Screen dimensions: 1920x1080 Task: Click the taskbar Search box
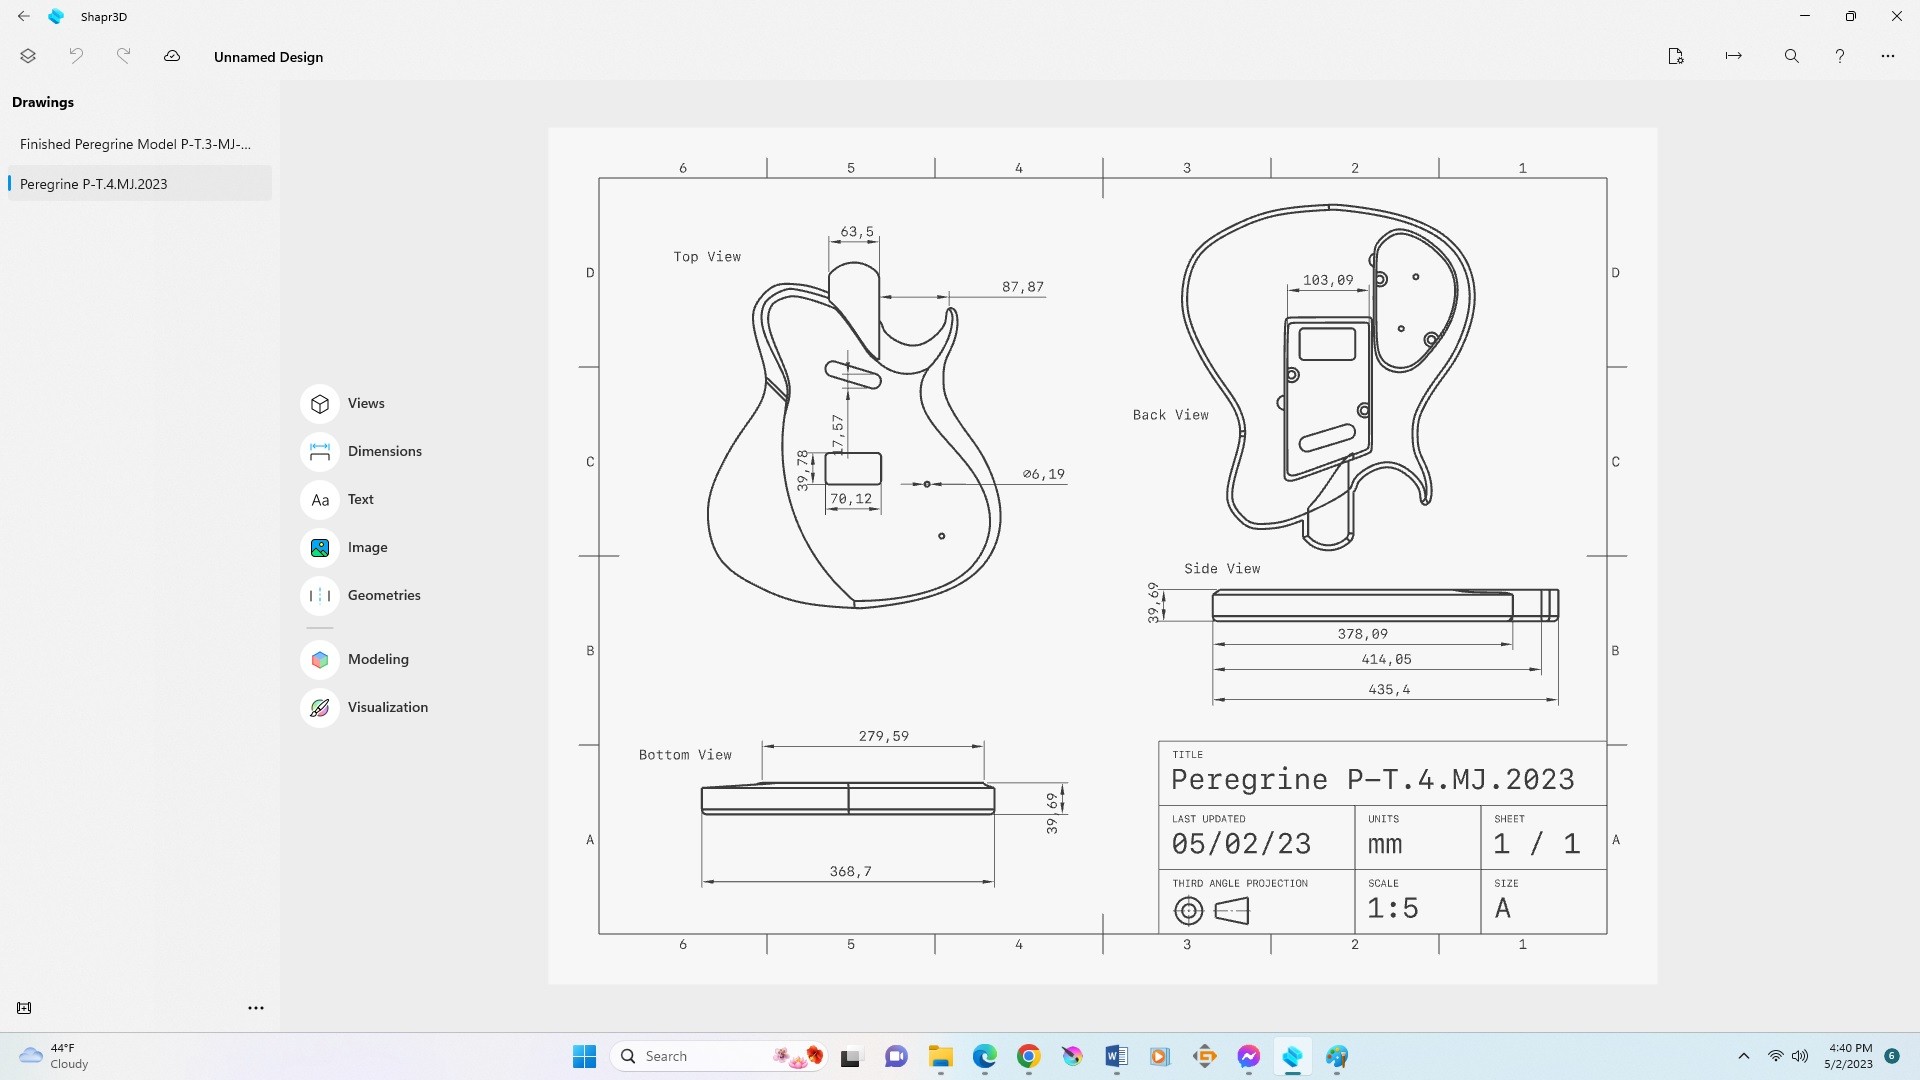tap(718, 1056)
